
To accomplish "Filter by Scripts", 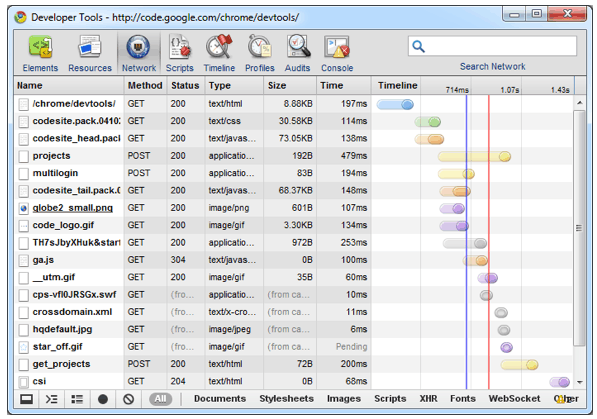I will [390, 398].
